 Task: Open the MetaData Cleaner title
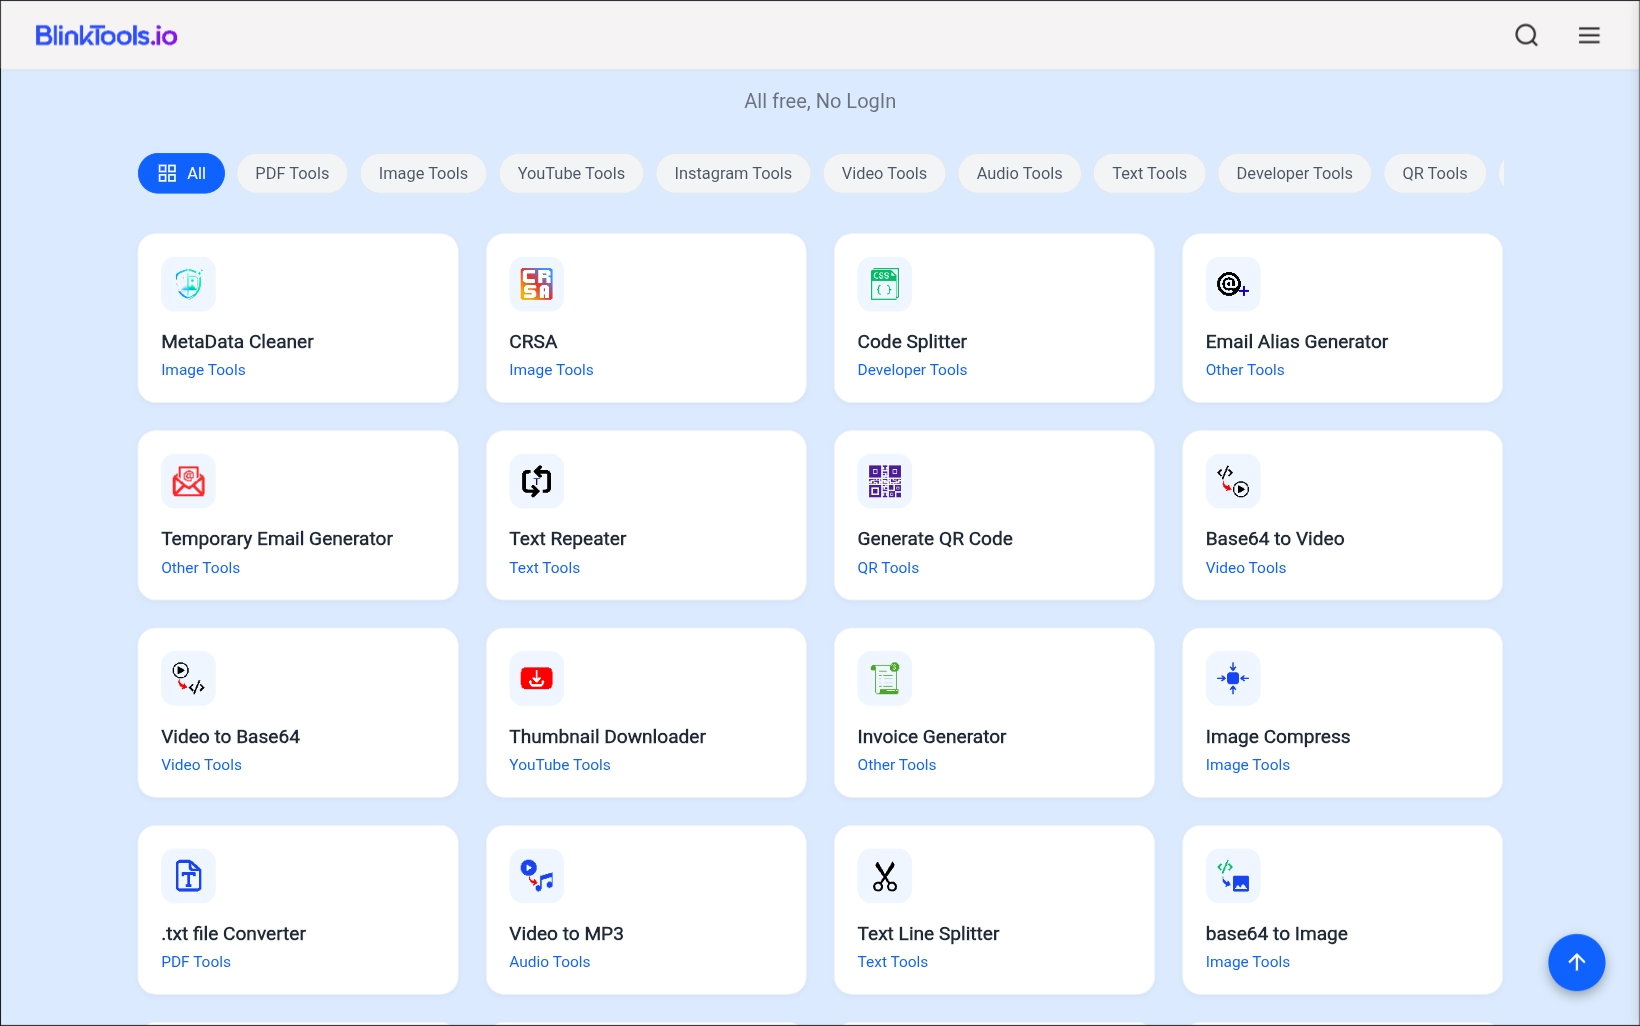pyautogui.click(x=237, y=342)
